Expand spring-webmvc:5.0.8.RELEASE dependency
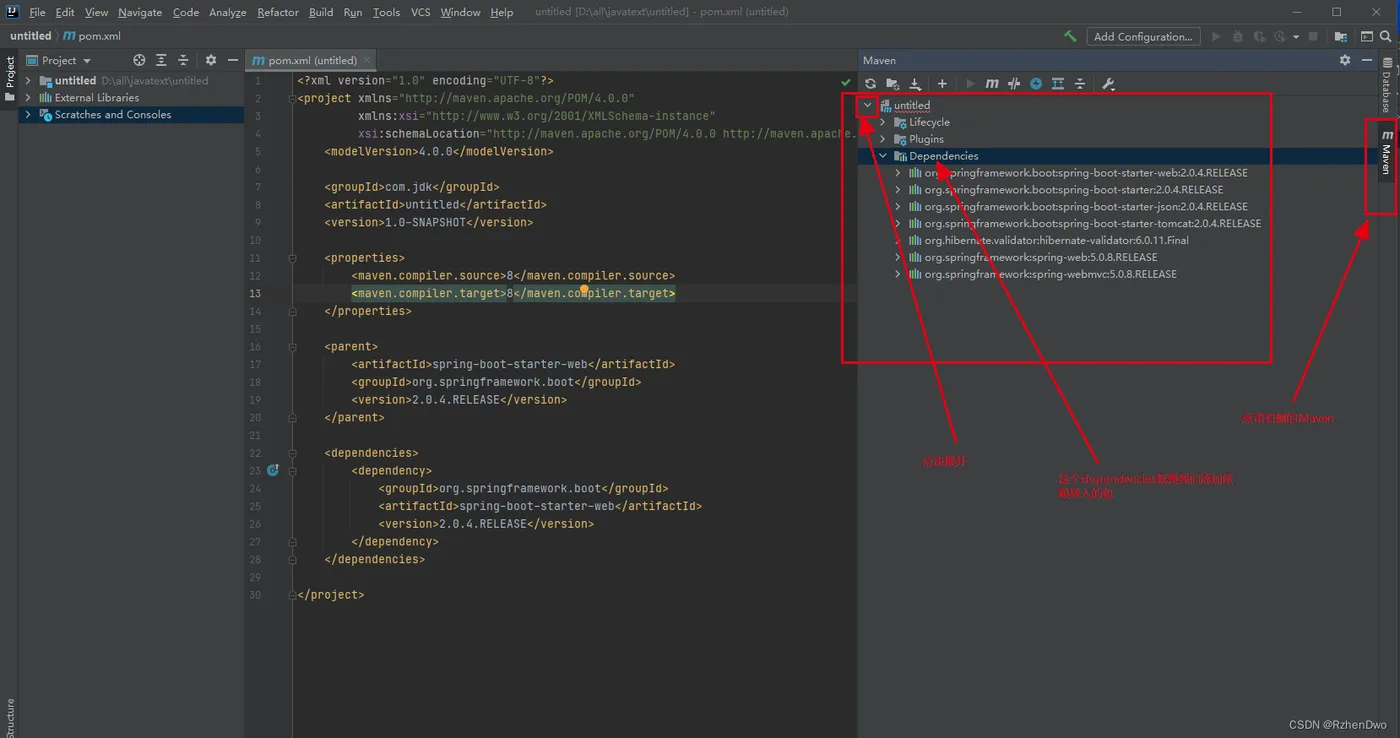1400x738 pixels. (x=898, y=274)
